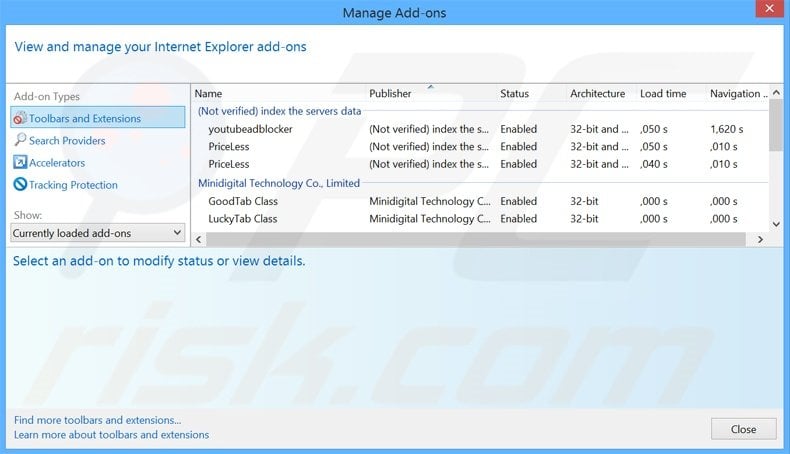Click the Status column header

click(x=514, y=94)
